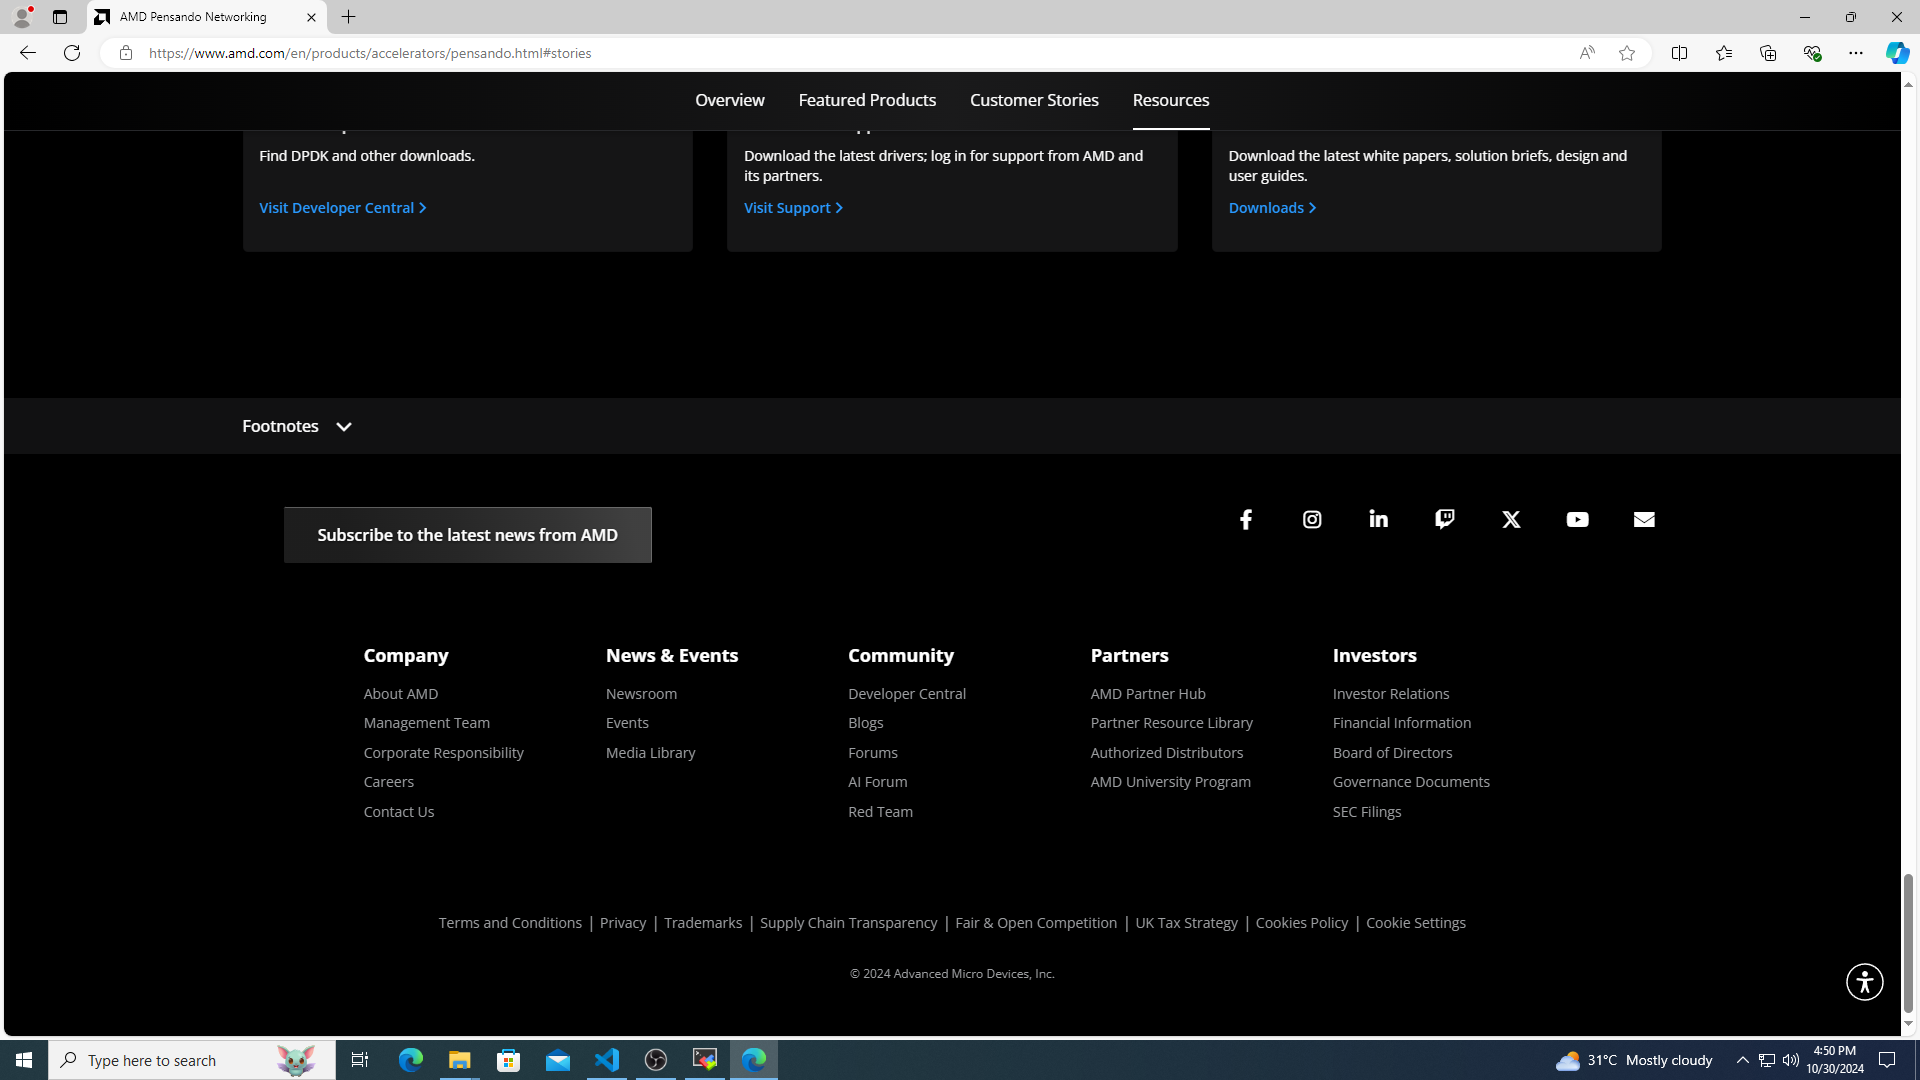Click the page vertical scrollbar thumb
The image size is (1920, 1080).
coord(1908,943)
